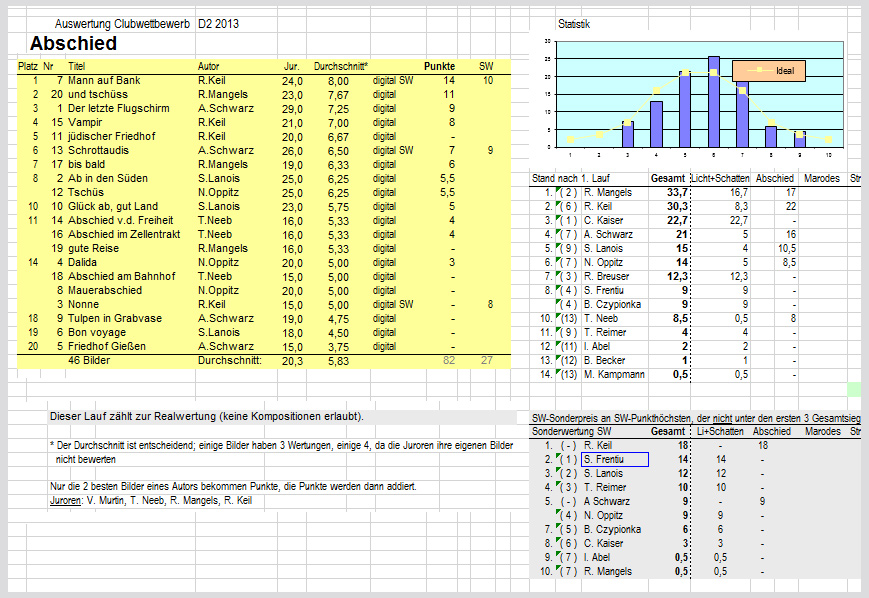869x598 pixels.
Task: Select 'T. Reimer' in the Sonderwertung table
Action: tap(605, 487)
